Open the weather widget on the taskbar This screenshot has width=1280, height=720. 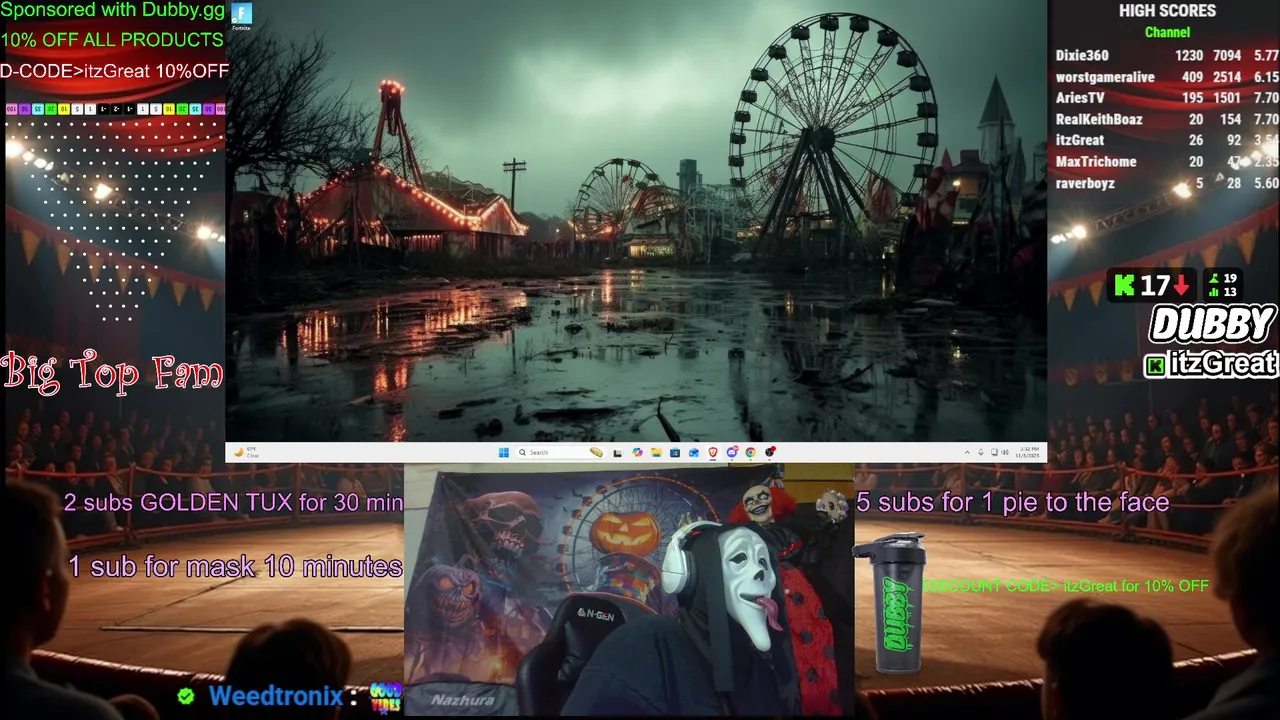[245, 452]
